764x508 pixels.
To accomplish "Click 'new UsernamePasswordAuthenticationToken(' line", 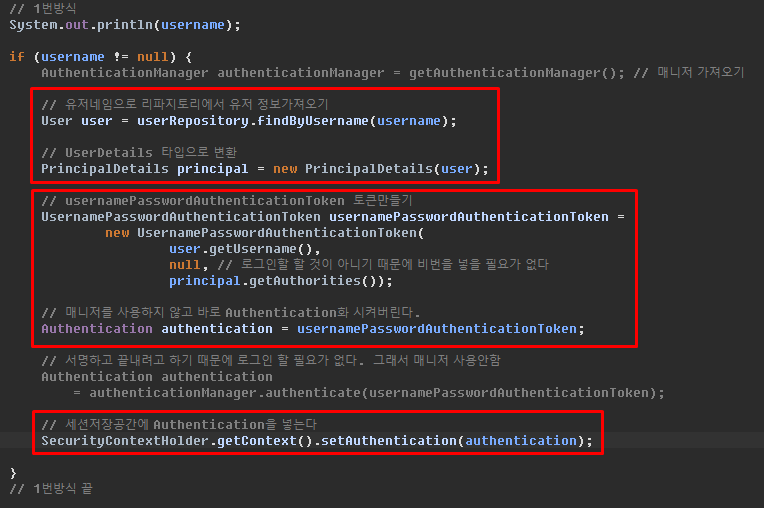I will tap(265, 233).
